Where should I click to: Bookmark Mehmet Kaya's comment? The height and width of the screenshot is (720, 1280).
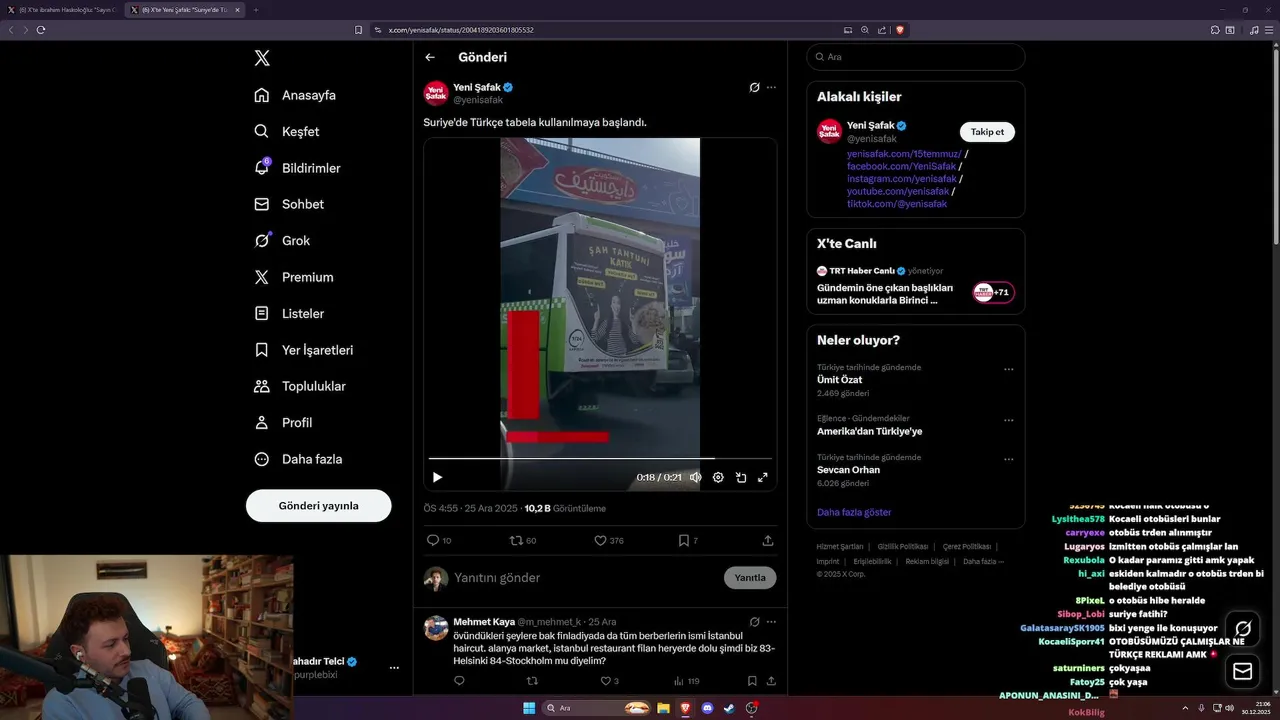(752, 681)
